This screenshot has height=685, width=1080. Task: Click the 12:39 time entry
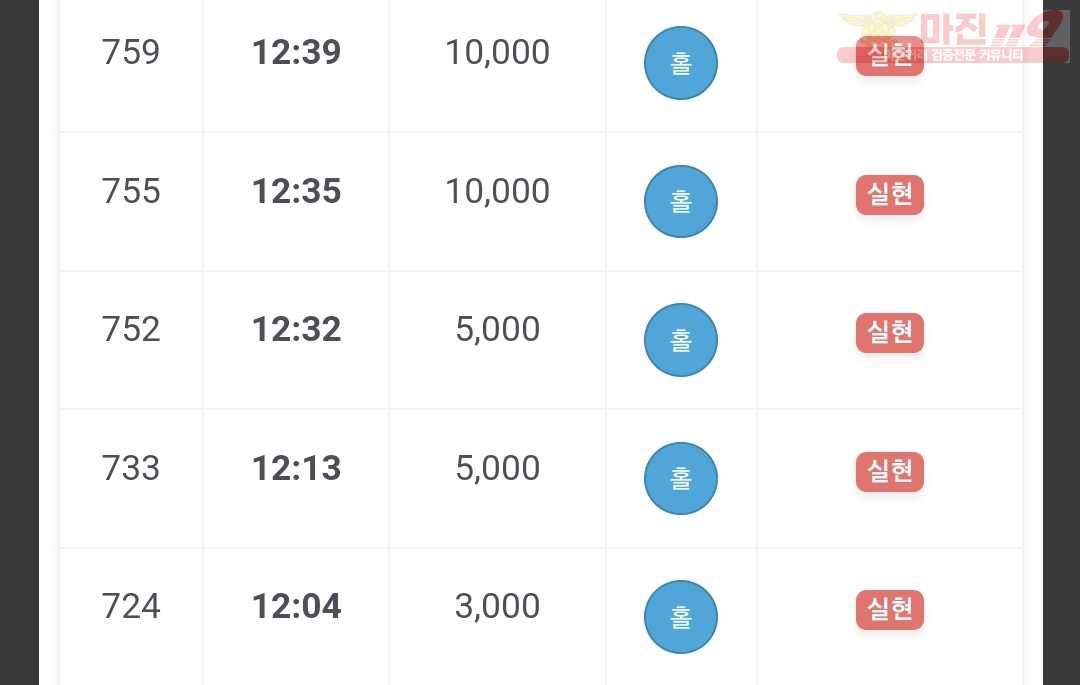click(297, 52)
